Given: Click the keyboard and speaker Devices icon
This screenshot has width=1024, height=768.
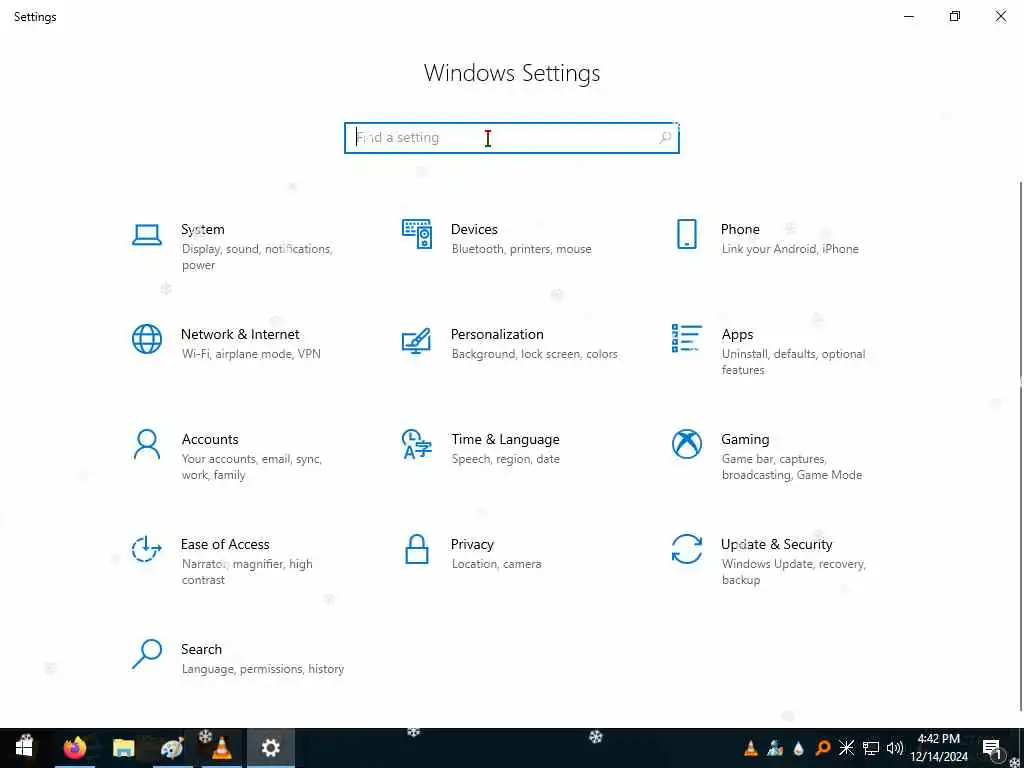Looking at the screenshot, I should [417, 234].
